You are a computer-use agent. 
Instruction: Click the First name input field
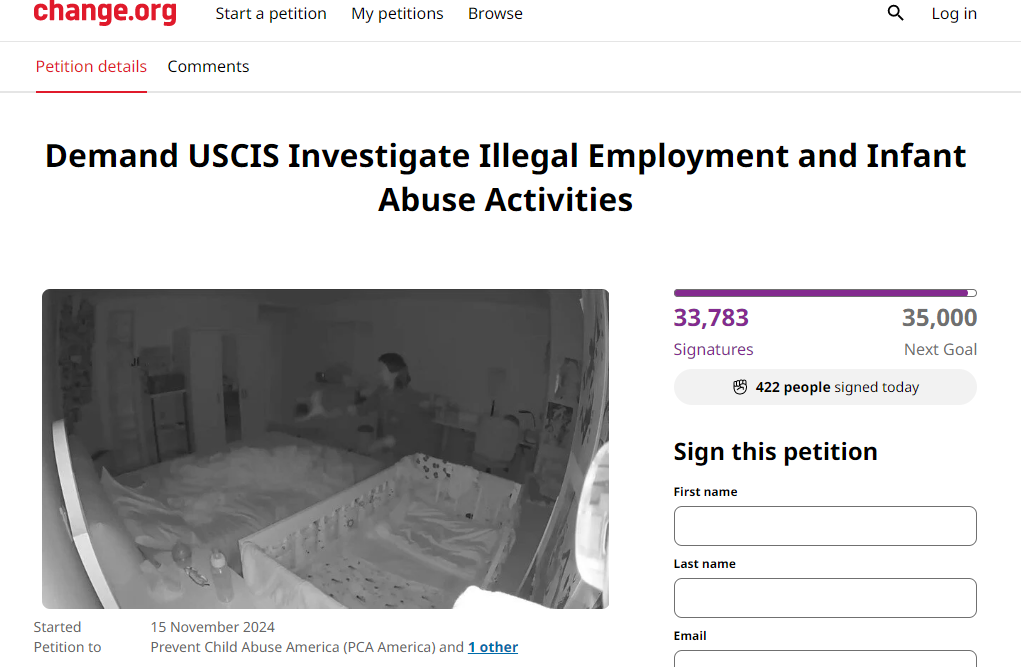coord(825,526)
